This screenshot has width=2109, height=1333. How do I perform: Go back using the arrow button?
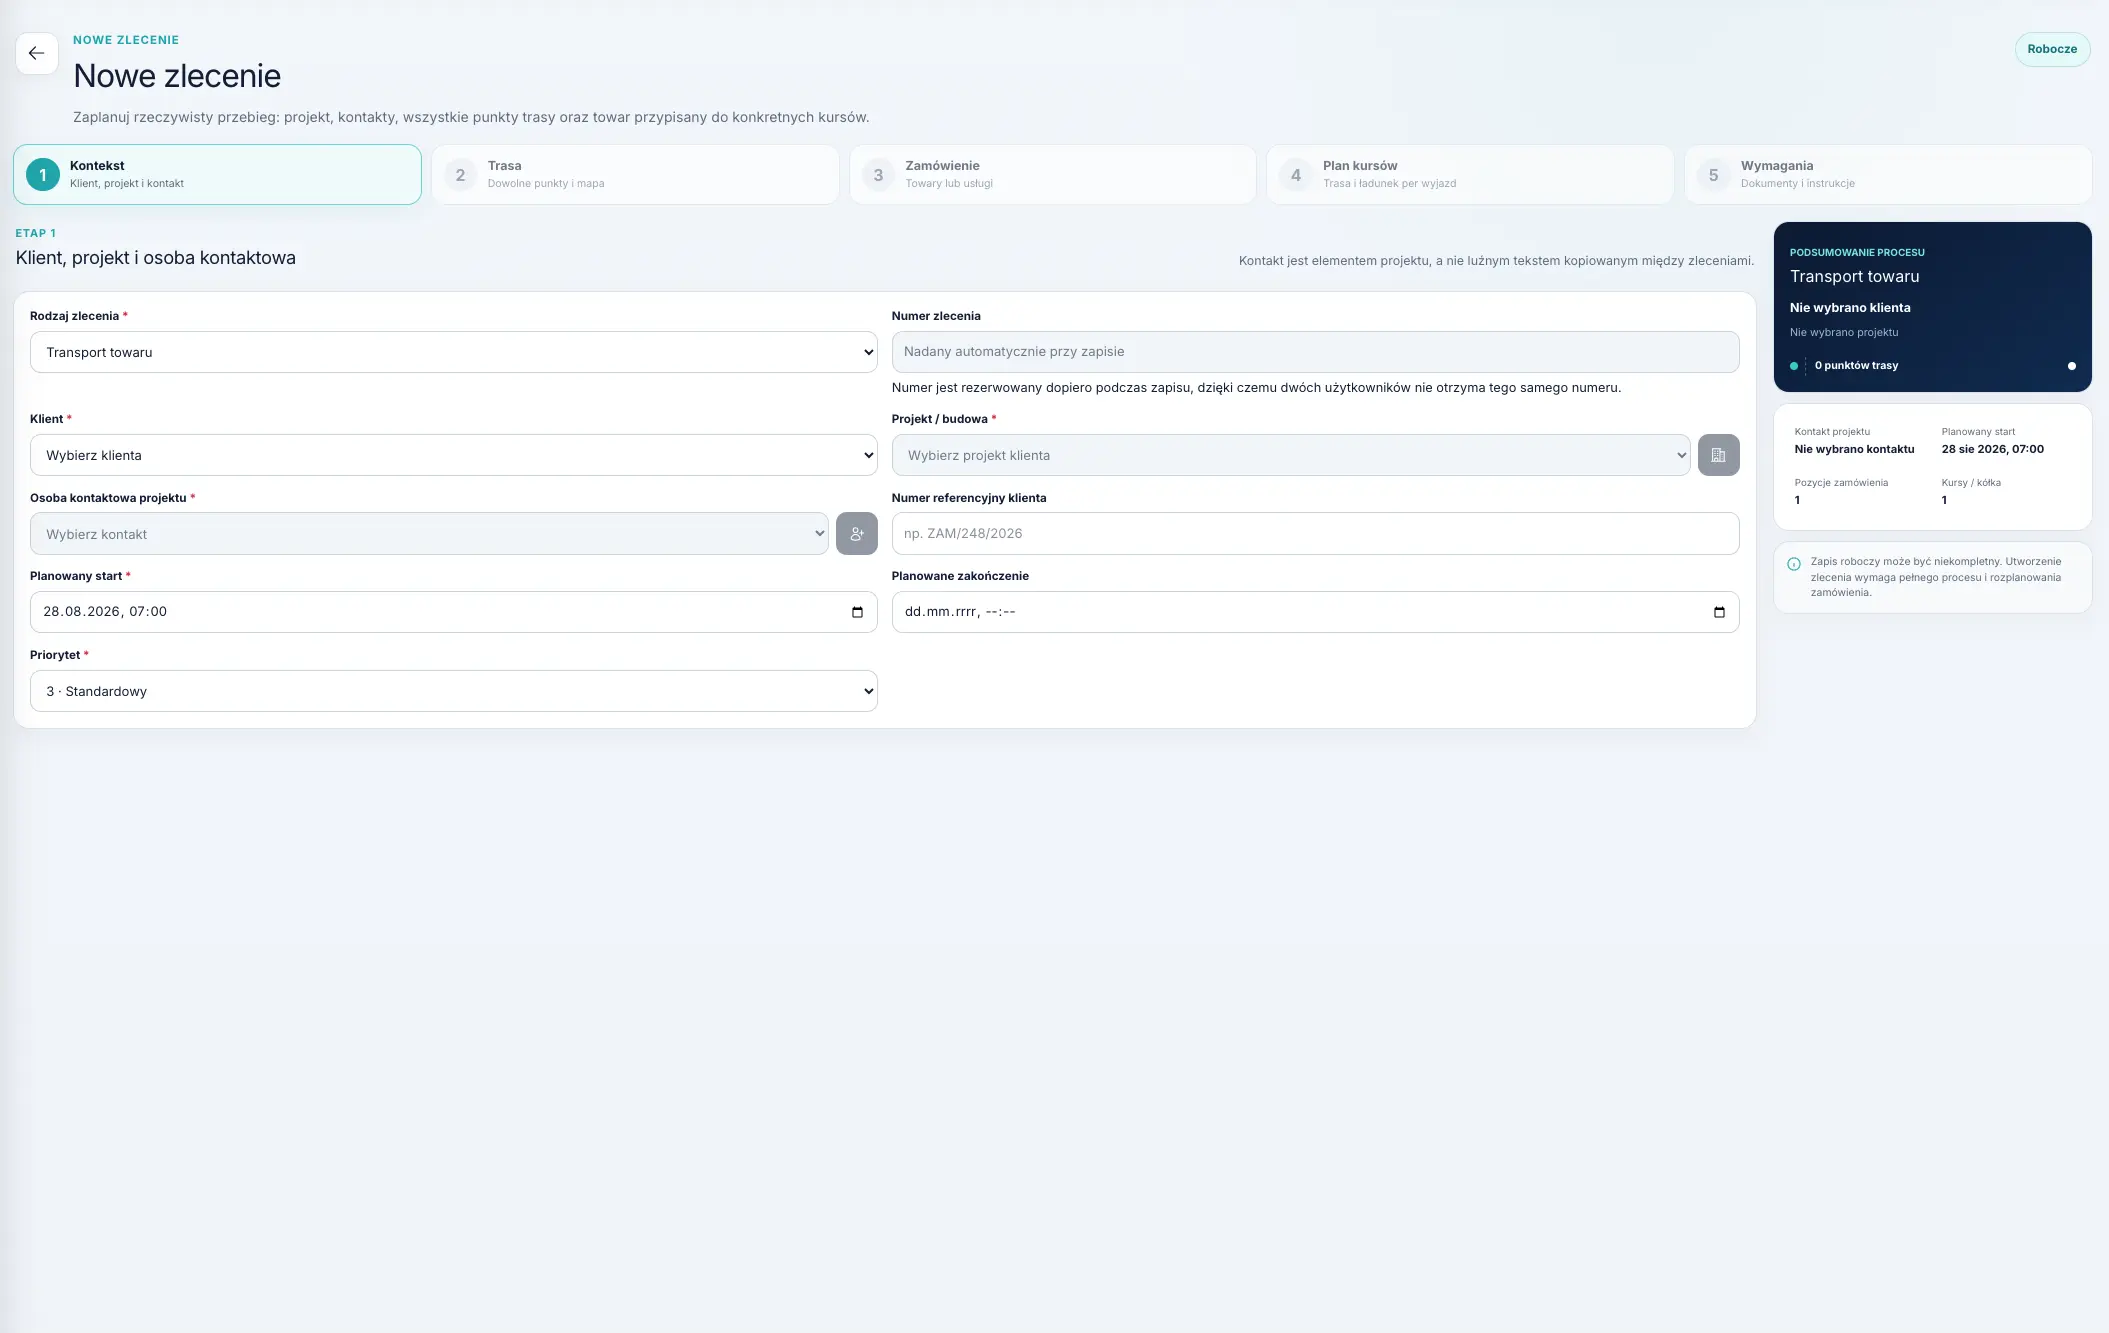(x=37, y=54)
